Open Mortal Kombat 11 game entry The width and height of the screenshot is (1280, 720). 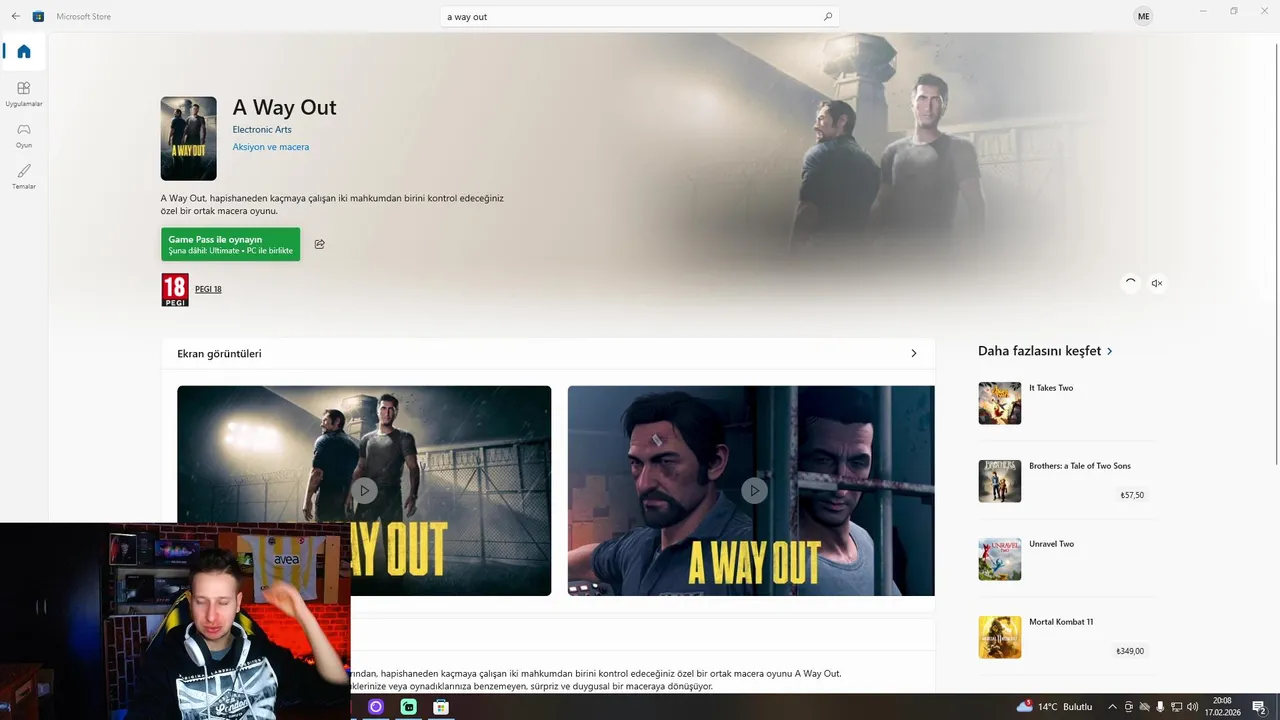pyautogui.click(x=1067, y=637)
